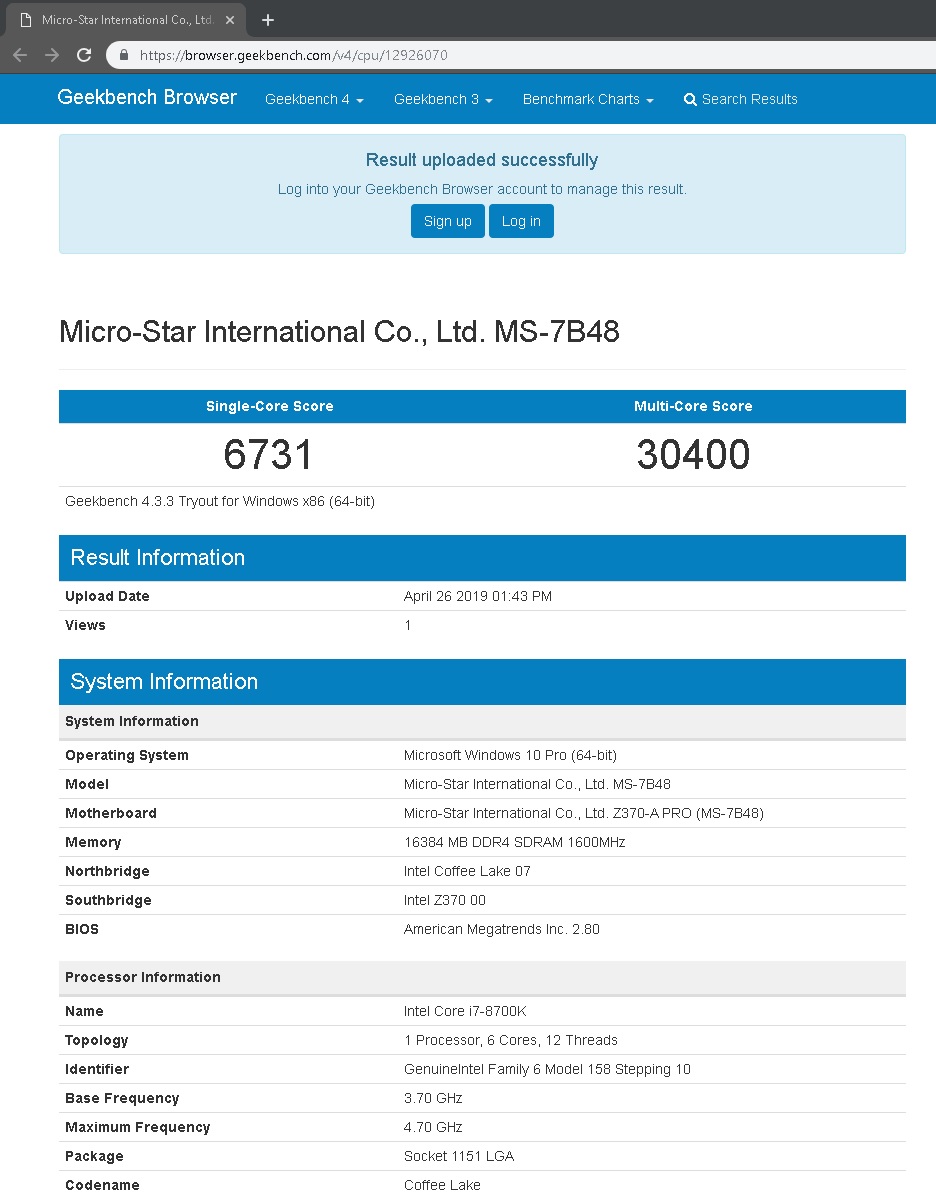Click the page title Micro-Star International MS-7B48
Image resolution: width=936 pixels, height=1197 pixels.
339,332
